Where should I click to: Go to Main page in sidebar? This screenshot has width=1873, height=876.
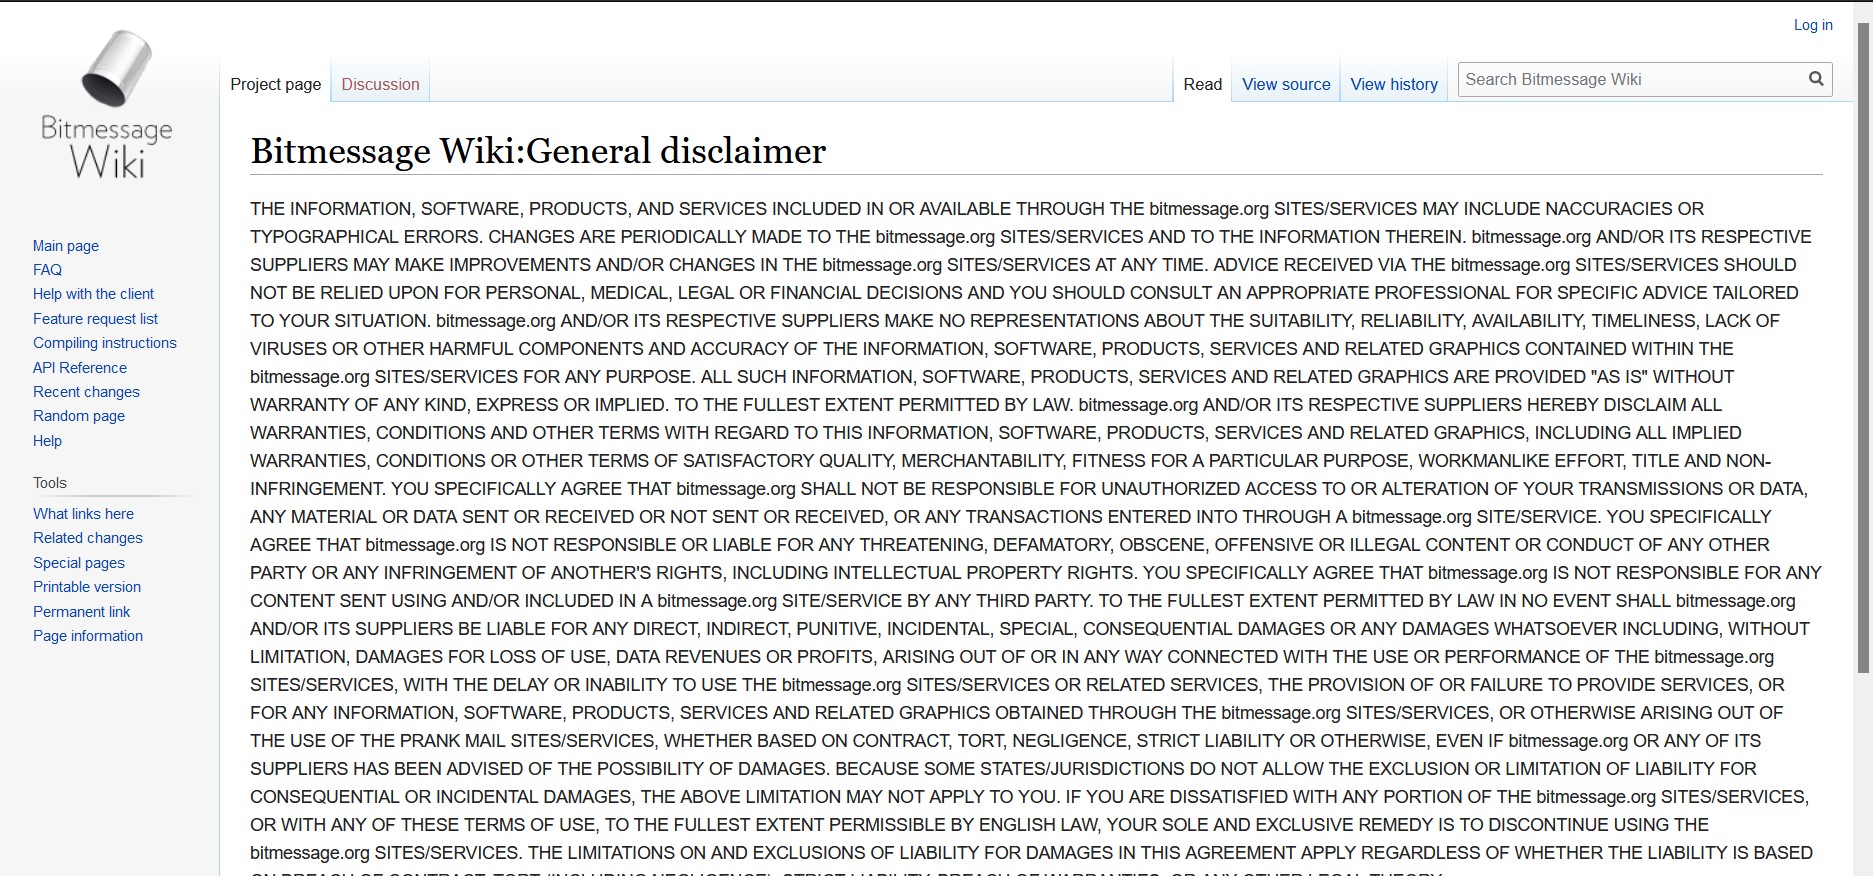pyautogui.click(x=66, y=245)
